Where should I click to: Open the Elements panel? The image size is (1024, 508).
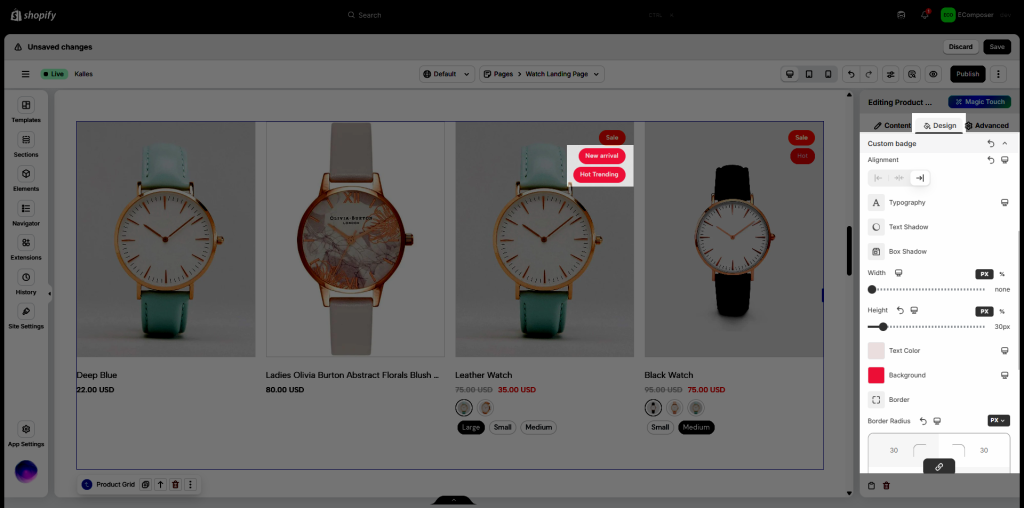pos(26,179)
